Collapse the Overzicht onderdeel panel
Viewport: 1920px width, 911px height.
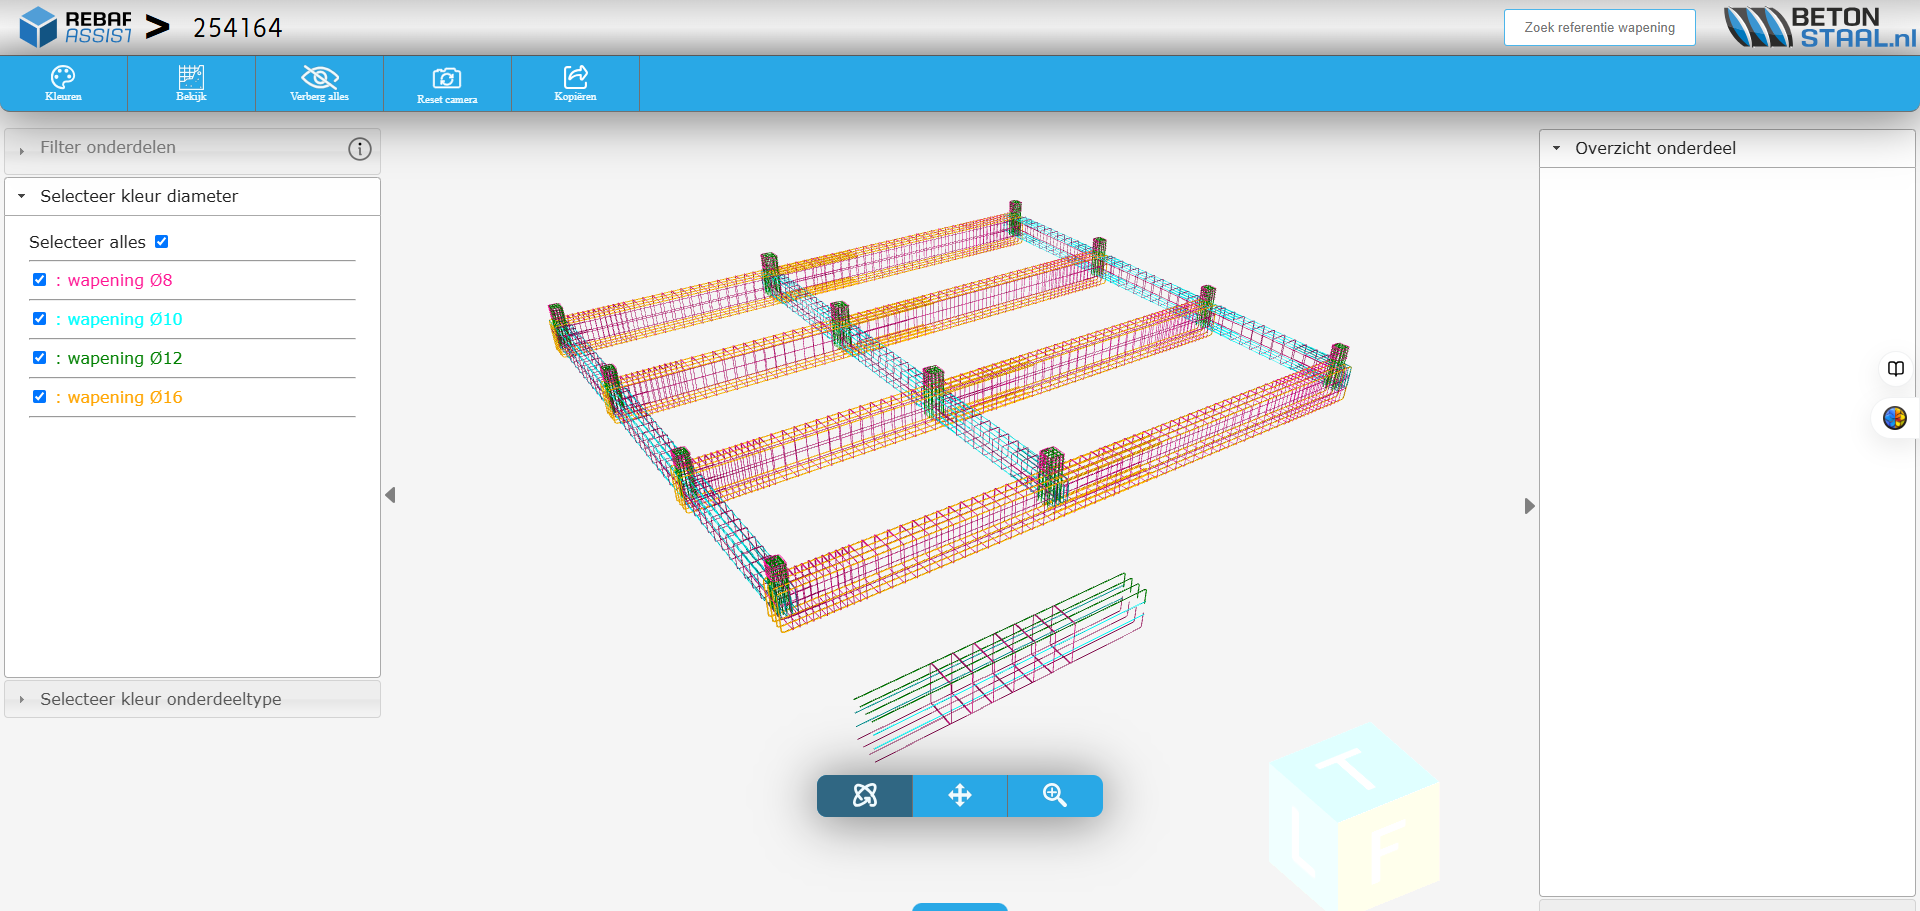click(x=1655, y=148)
